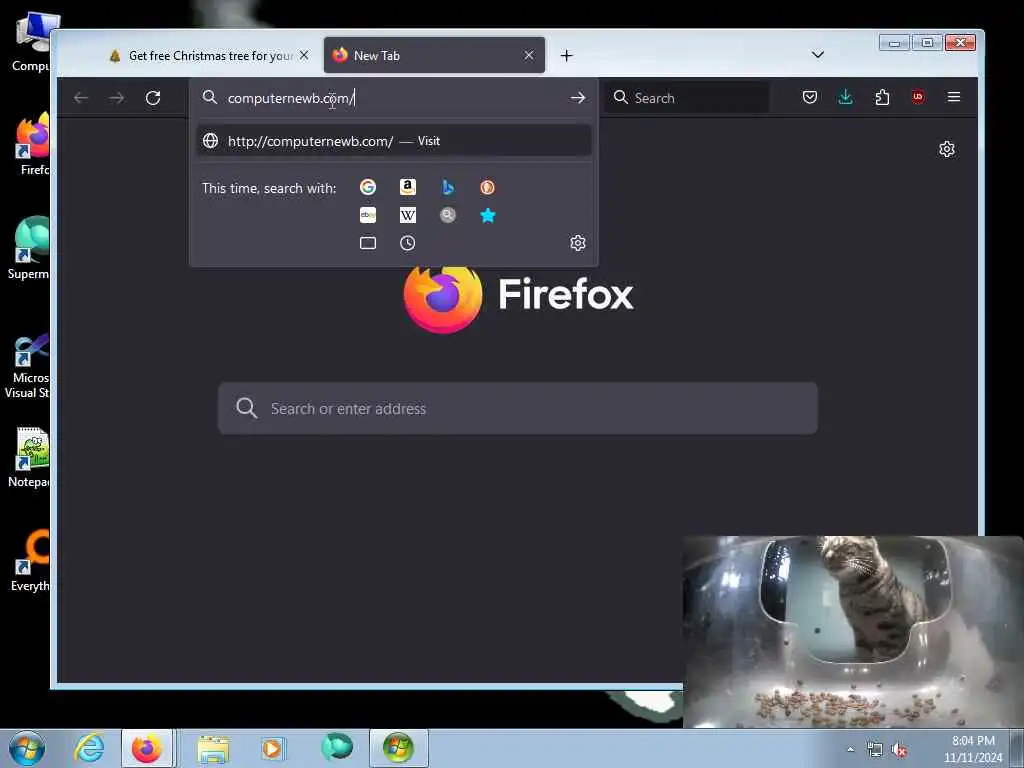Launch Internet Explorer from taskbar

click(89, 748)
